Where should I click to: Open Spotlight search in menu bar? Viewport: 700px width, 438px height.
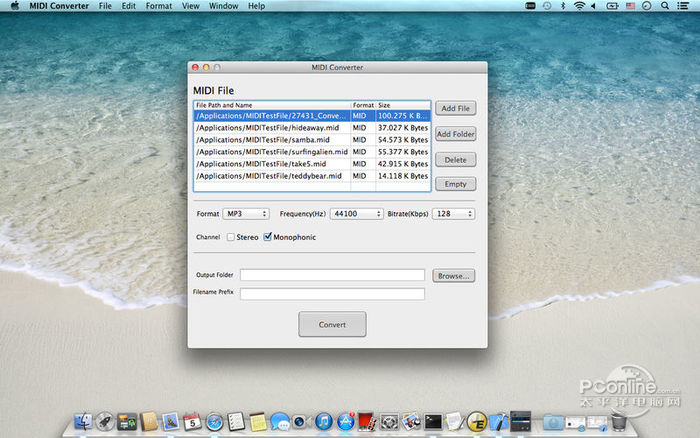click(666, 6)
